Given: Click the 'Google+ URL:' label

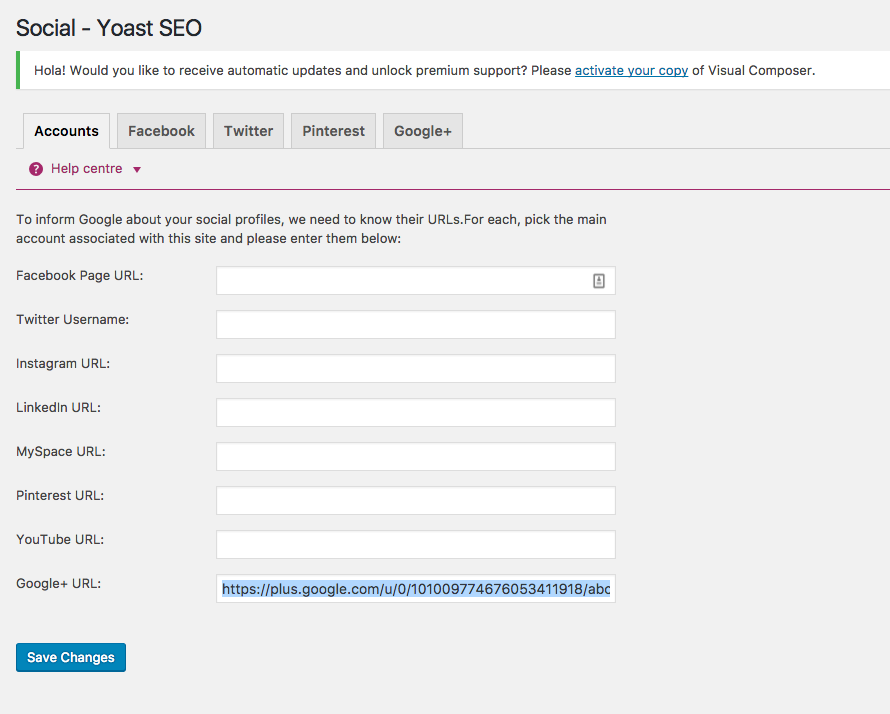Looking at the screenshot, I should coord(58,583).
